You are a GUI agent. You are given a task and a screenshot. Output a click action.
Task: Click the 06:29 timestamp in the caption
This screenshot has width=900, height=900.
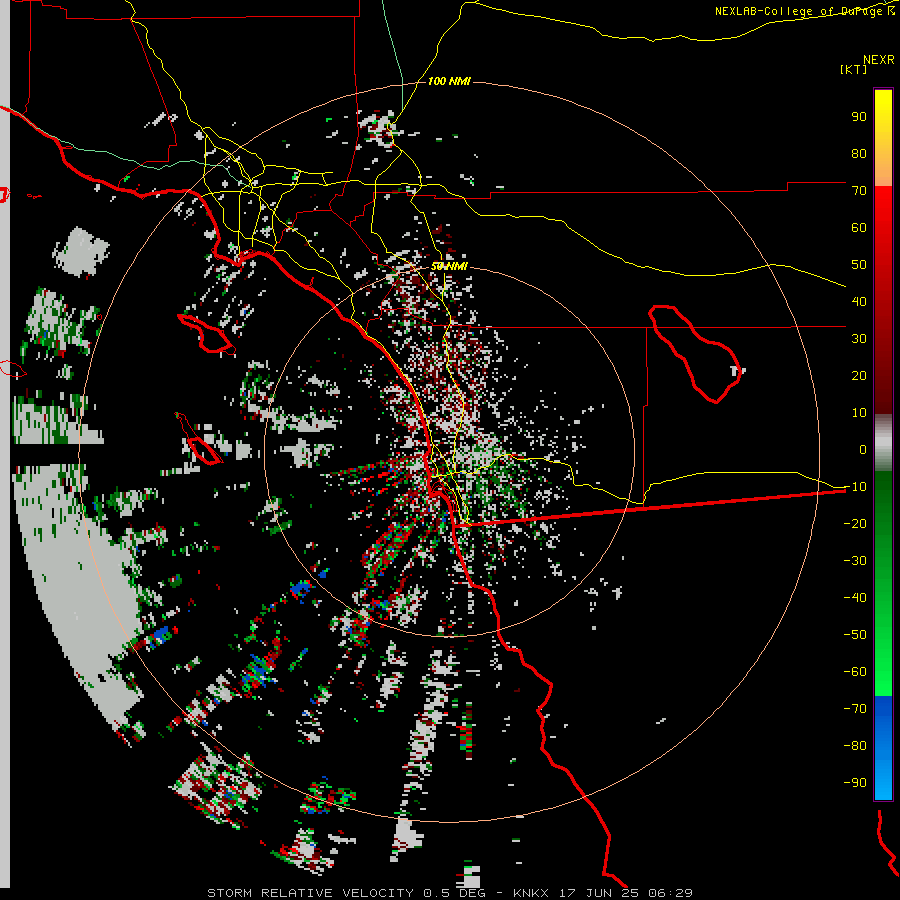pyautogui.click(x=670, y=893)
